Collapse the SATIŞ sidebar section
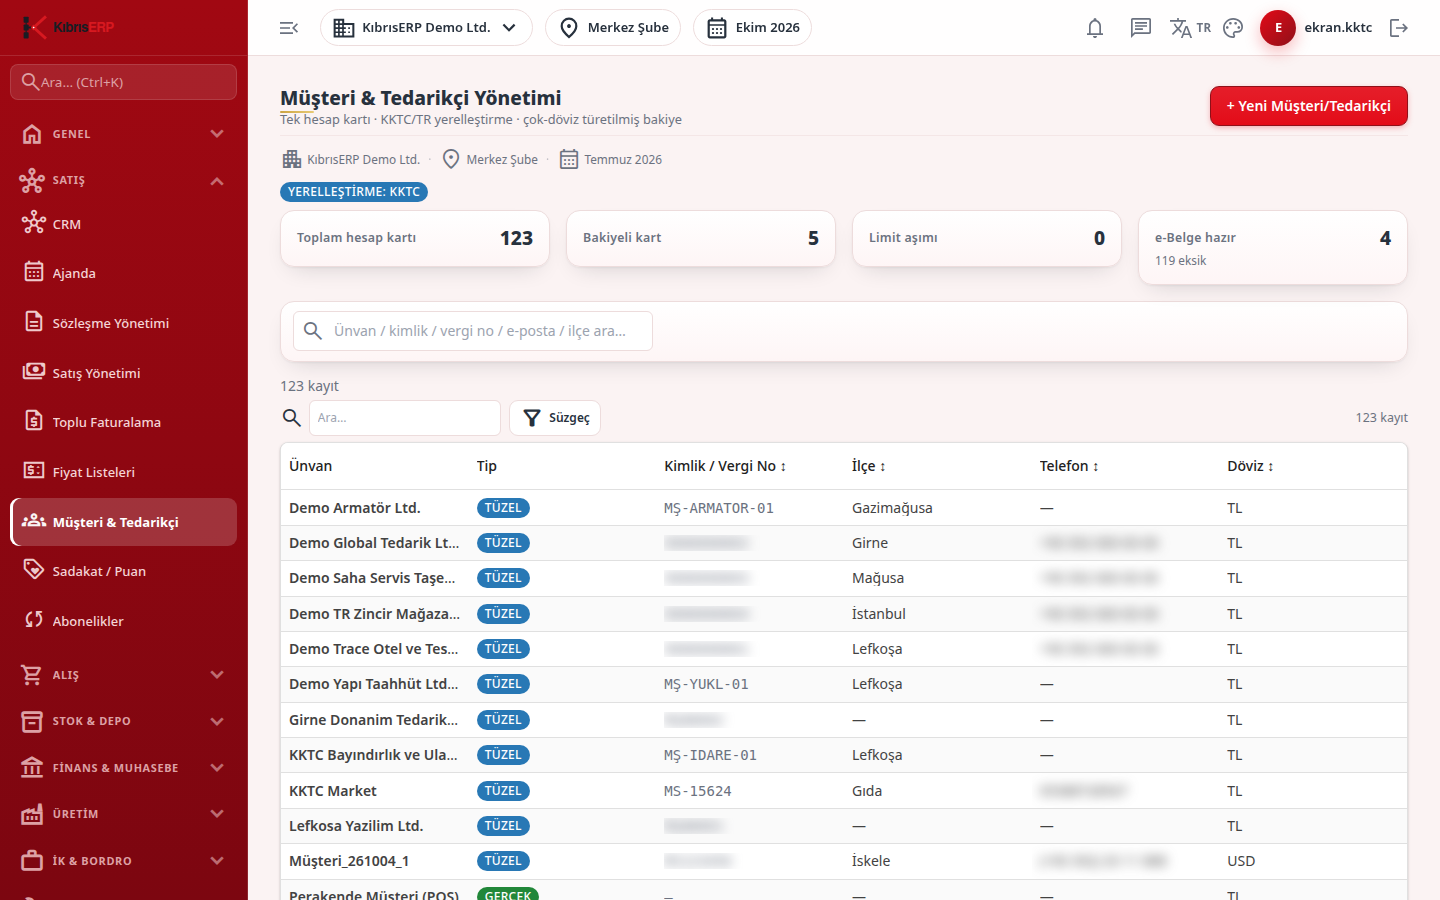Image resolution: width=1440 pixels, height=900 pixels. [x=124, y=180]
